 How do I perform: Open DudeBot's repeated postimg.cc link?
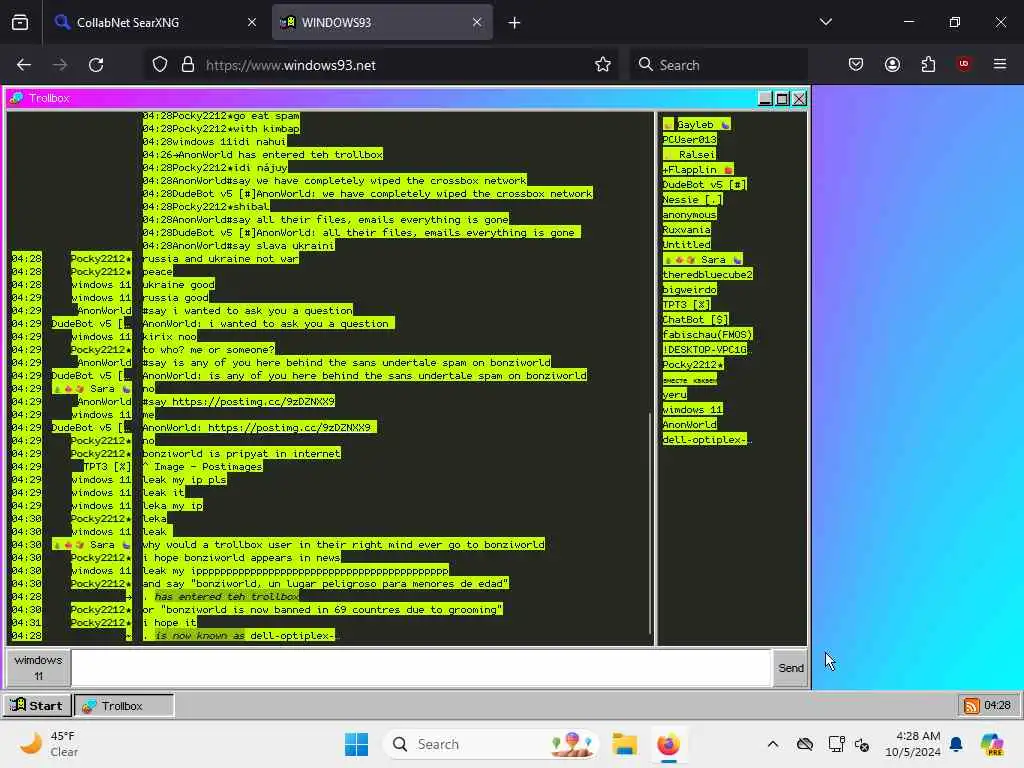pyautogui.click(x=289, y=428)
